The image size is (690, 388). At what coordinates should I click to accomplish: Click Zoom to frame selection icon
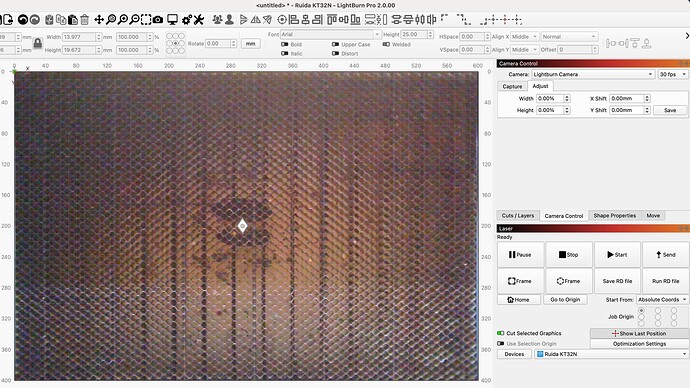(x=146, y=20)
